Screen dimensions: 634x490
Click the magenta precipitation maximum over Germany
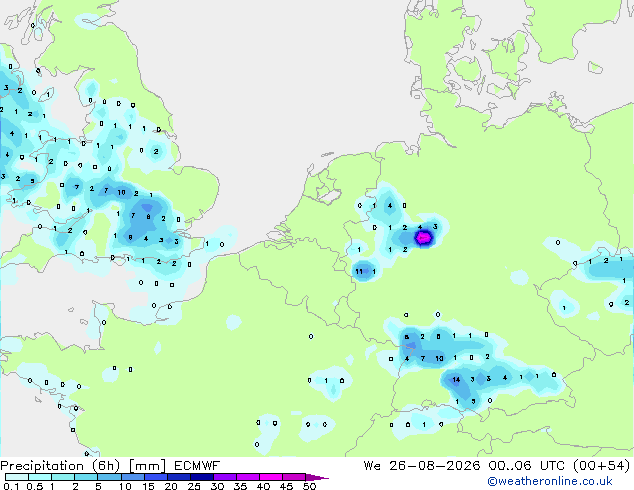tap(423, 238)
